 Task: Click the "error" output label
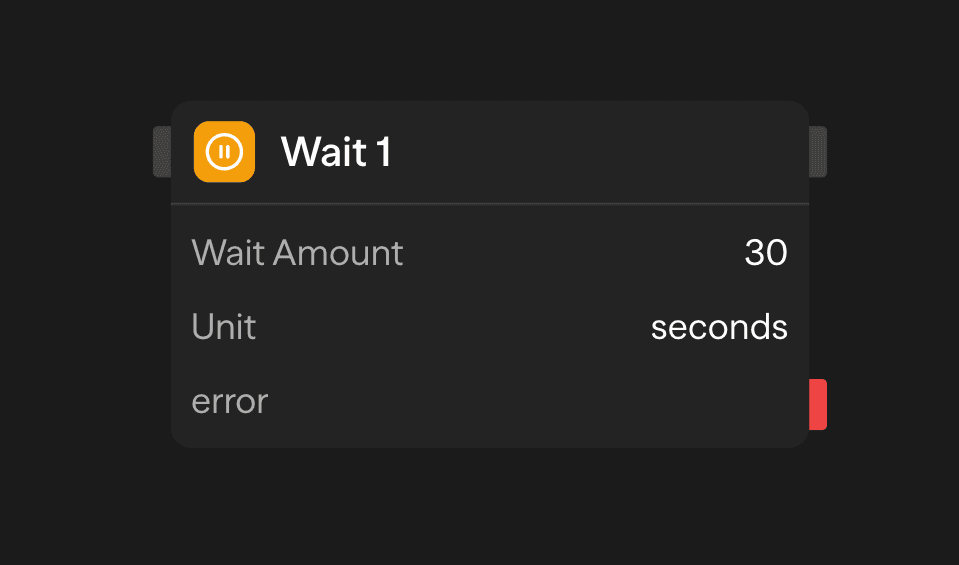tap(230, 402)
